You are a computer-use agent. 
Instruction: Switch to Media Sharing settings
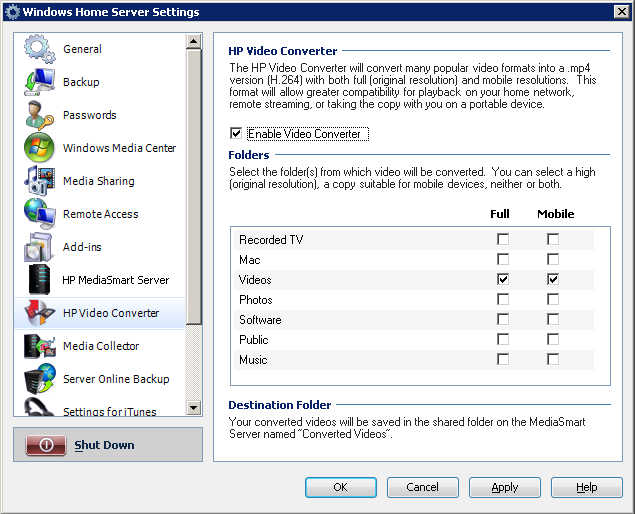[99, 181]
